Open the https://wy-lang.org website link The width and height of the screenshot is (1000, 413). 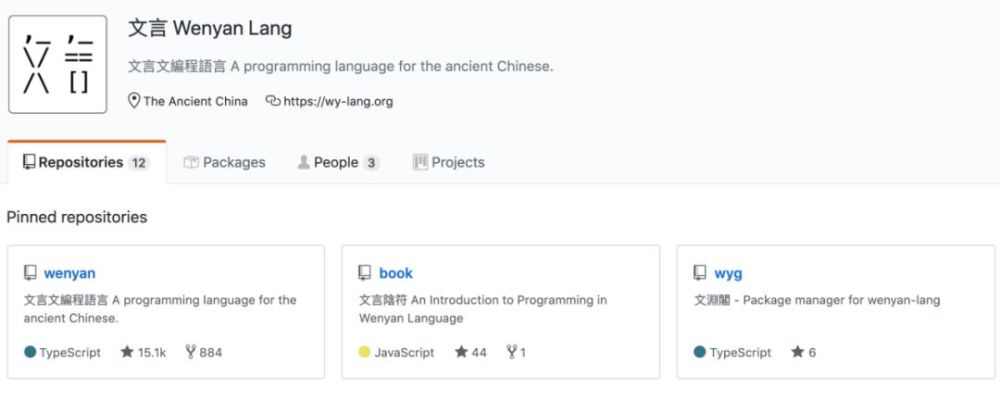338,101
